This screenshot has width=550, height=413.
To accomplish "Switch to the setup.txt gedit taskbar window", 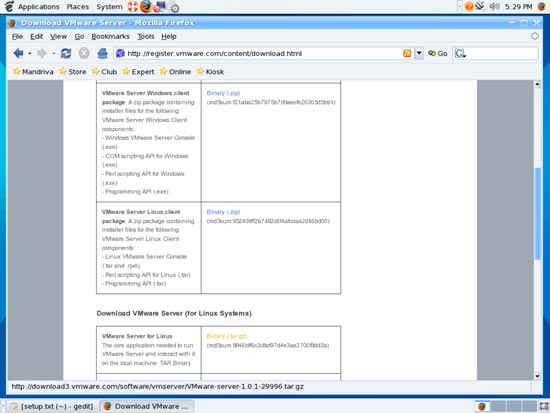I will pos(52,406).
